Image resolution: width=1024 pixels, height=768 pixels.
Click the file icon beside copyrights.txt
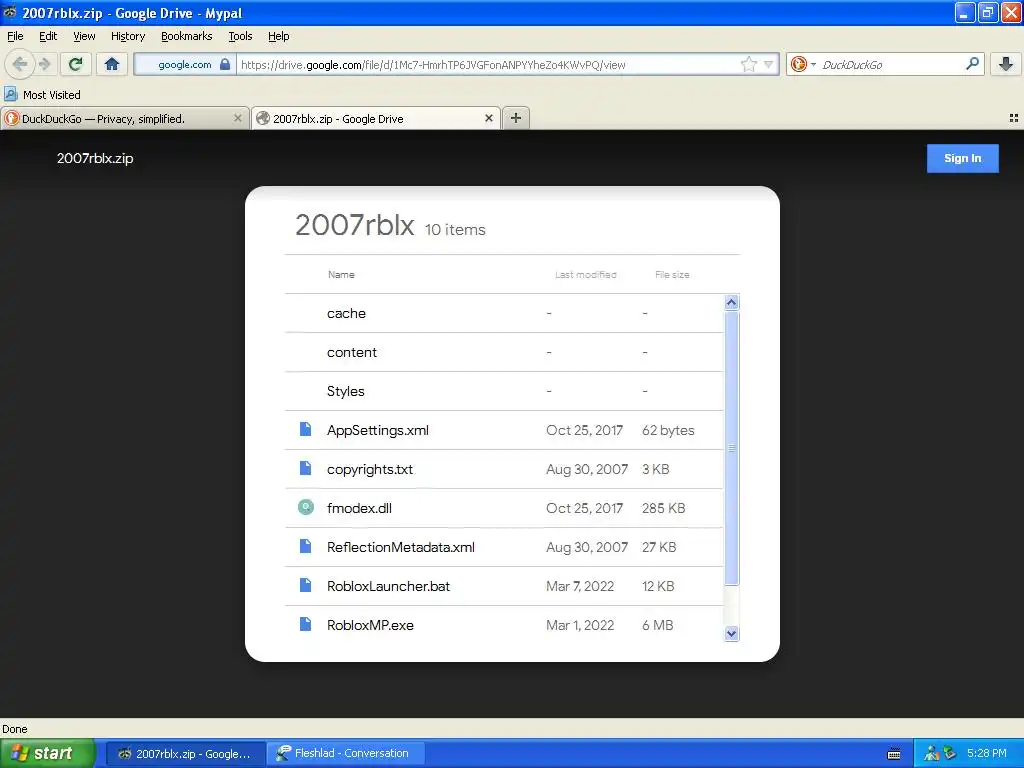(x=305, y=468)
